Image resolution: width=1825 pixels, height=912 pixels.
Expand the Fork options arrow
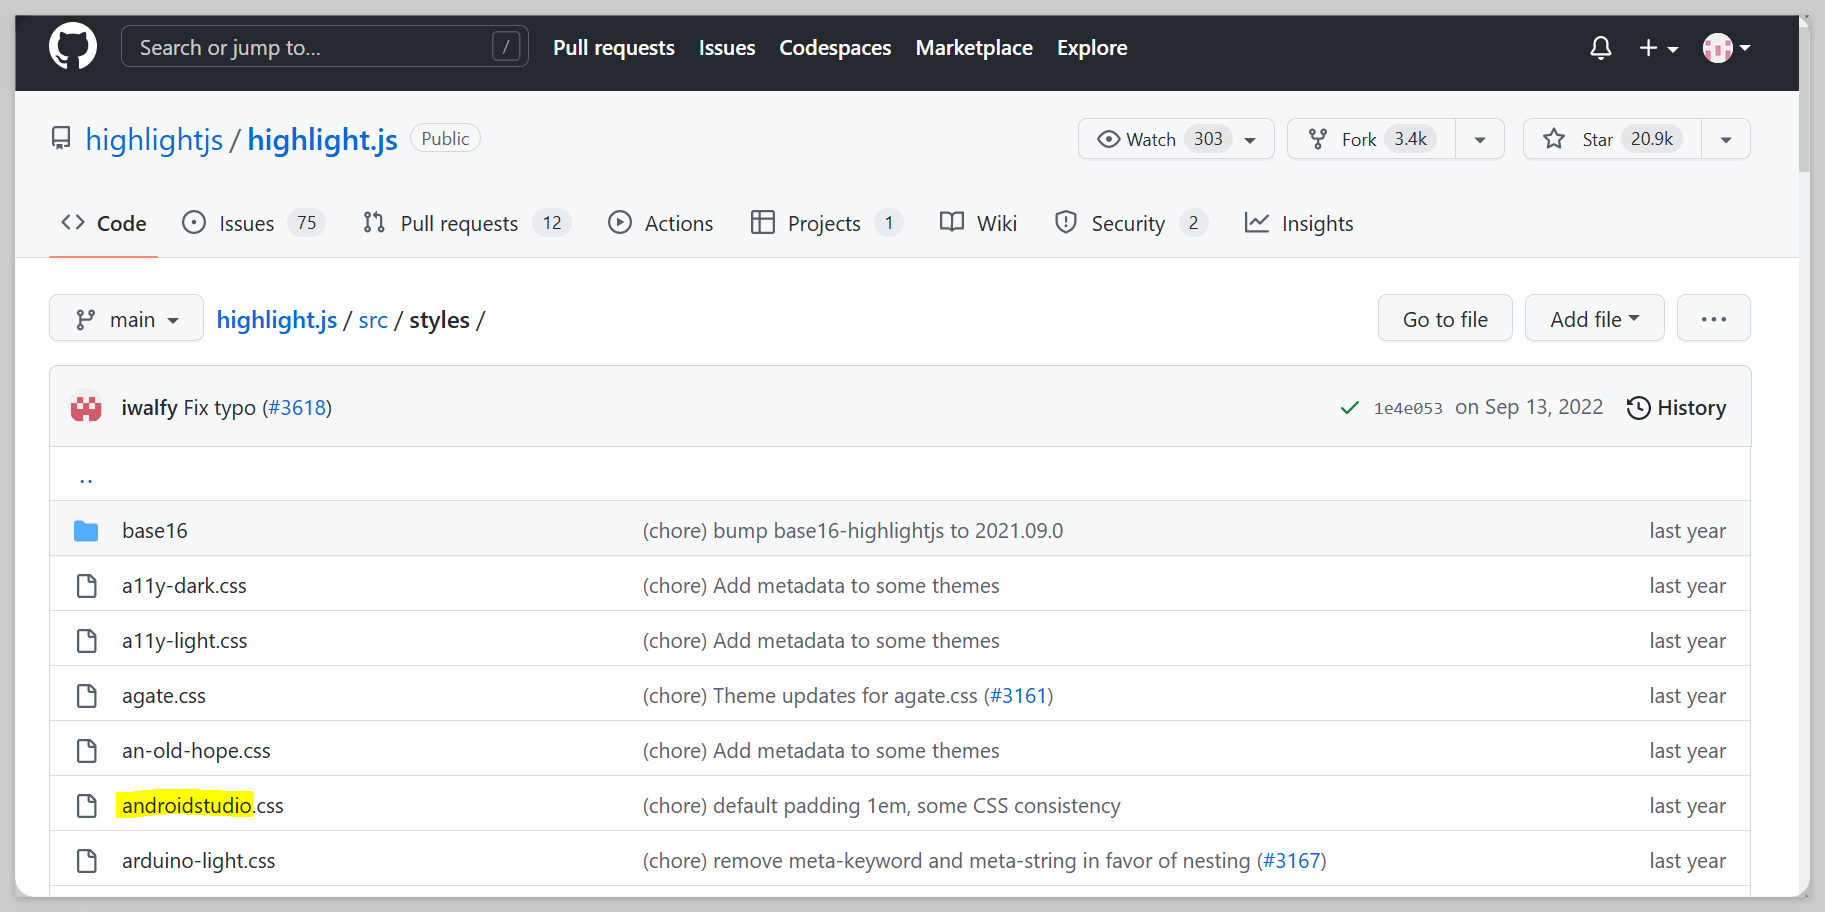(1480, 139)
